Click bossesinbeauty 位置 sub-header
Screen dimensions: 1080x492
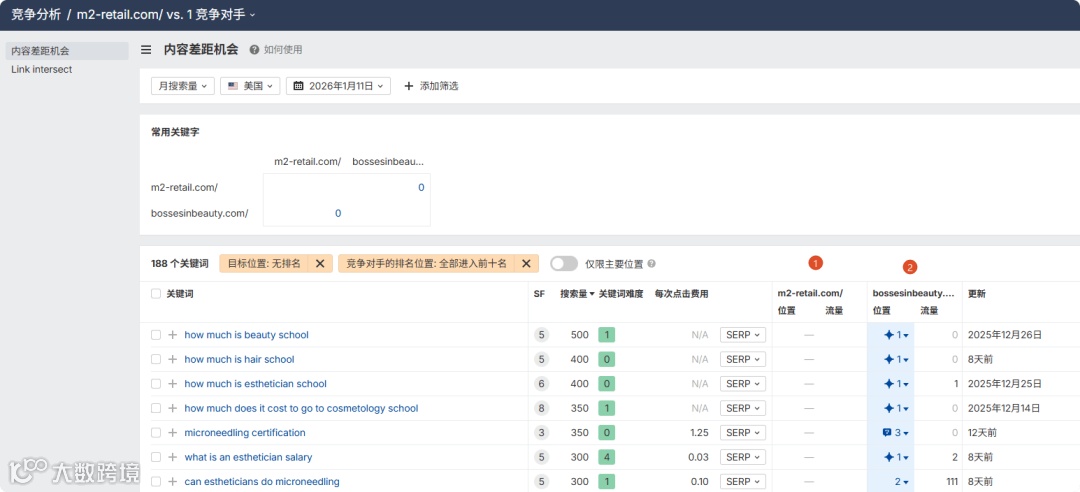(x=882, y=311)
